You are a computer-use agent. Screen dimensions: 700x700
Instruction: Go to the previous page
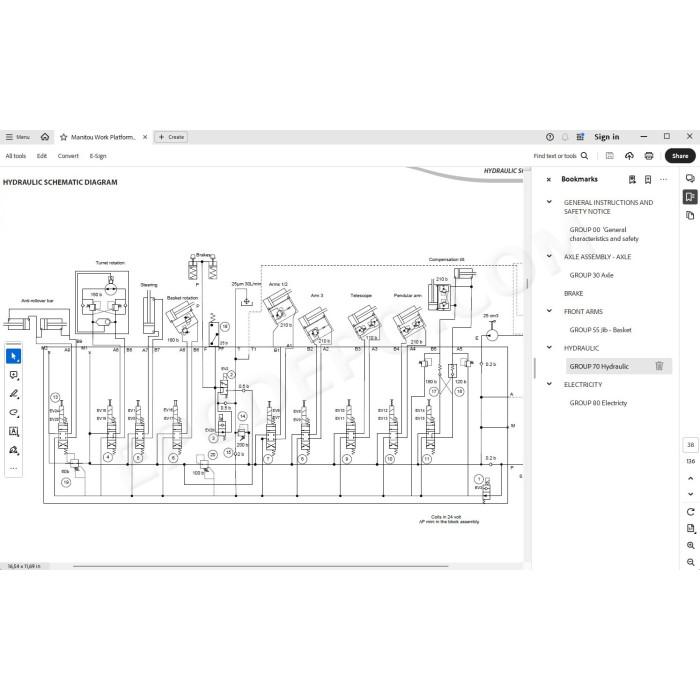(x=690, y=478)
